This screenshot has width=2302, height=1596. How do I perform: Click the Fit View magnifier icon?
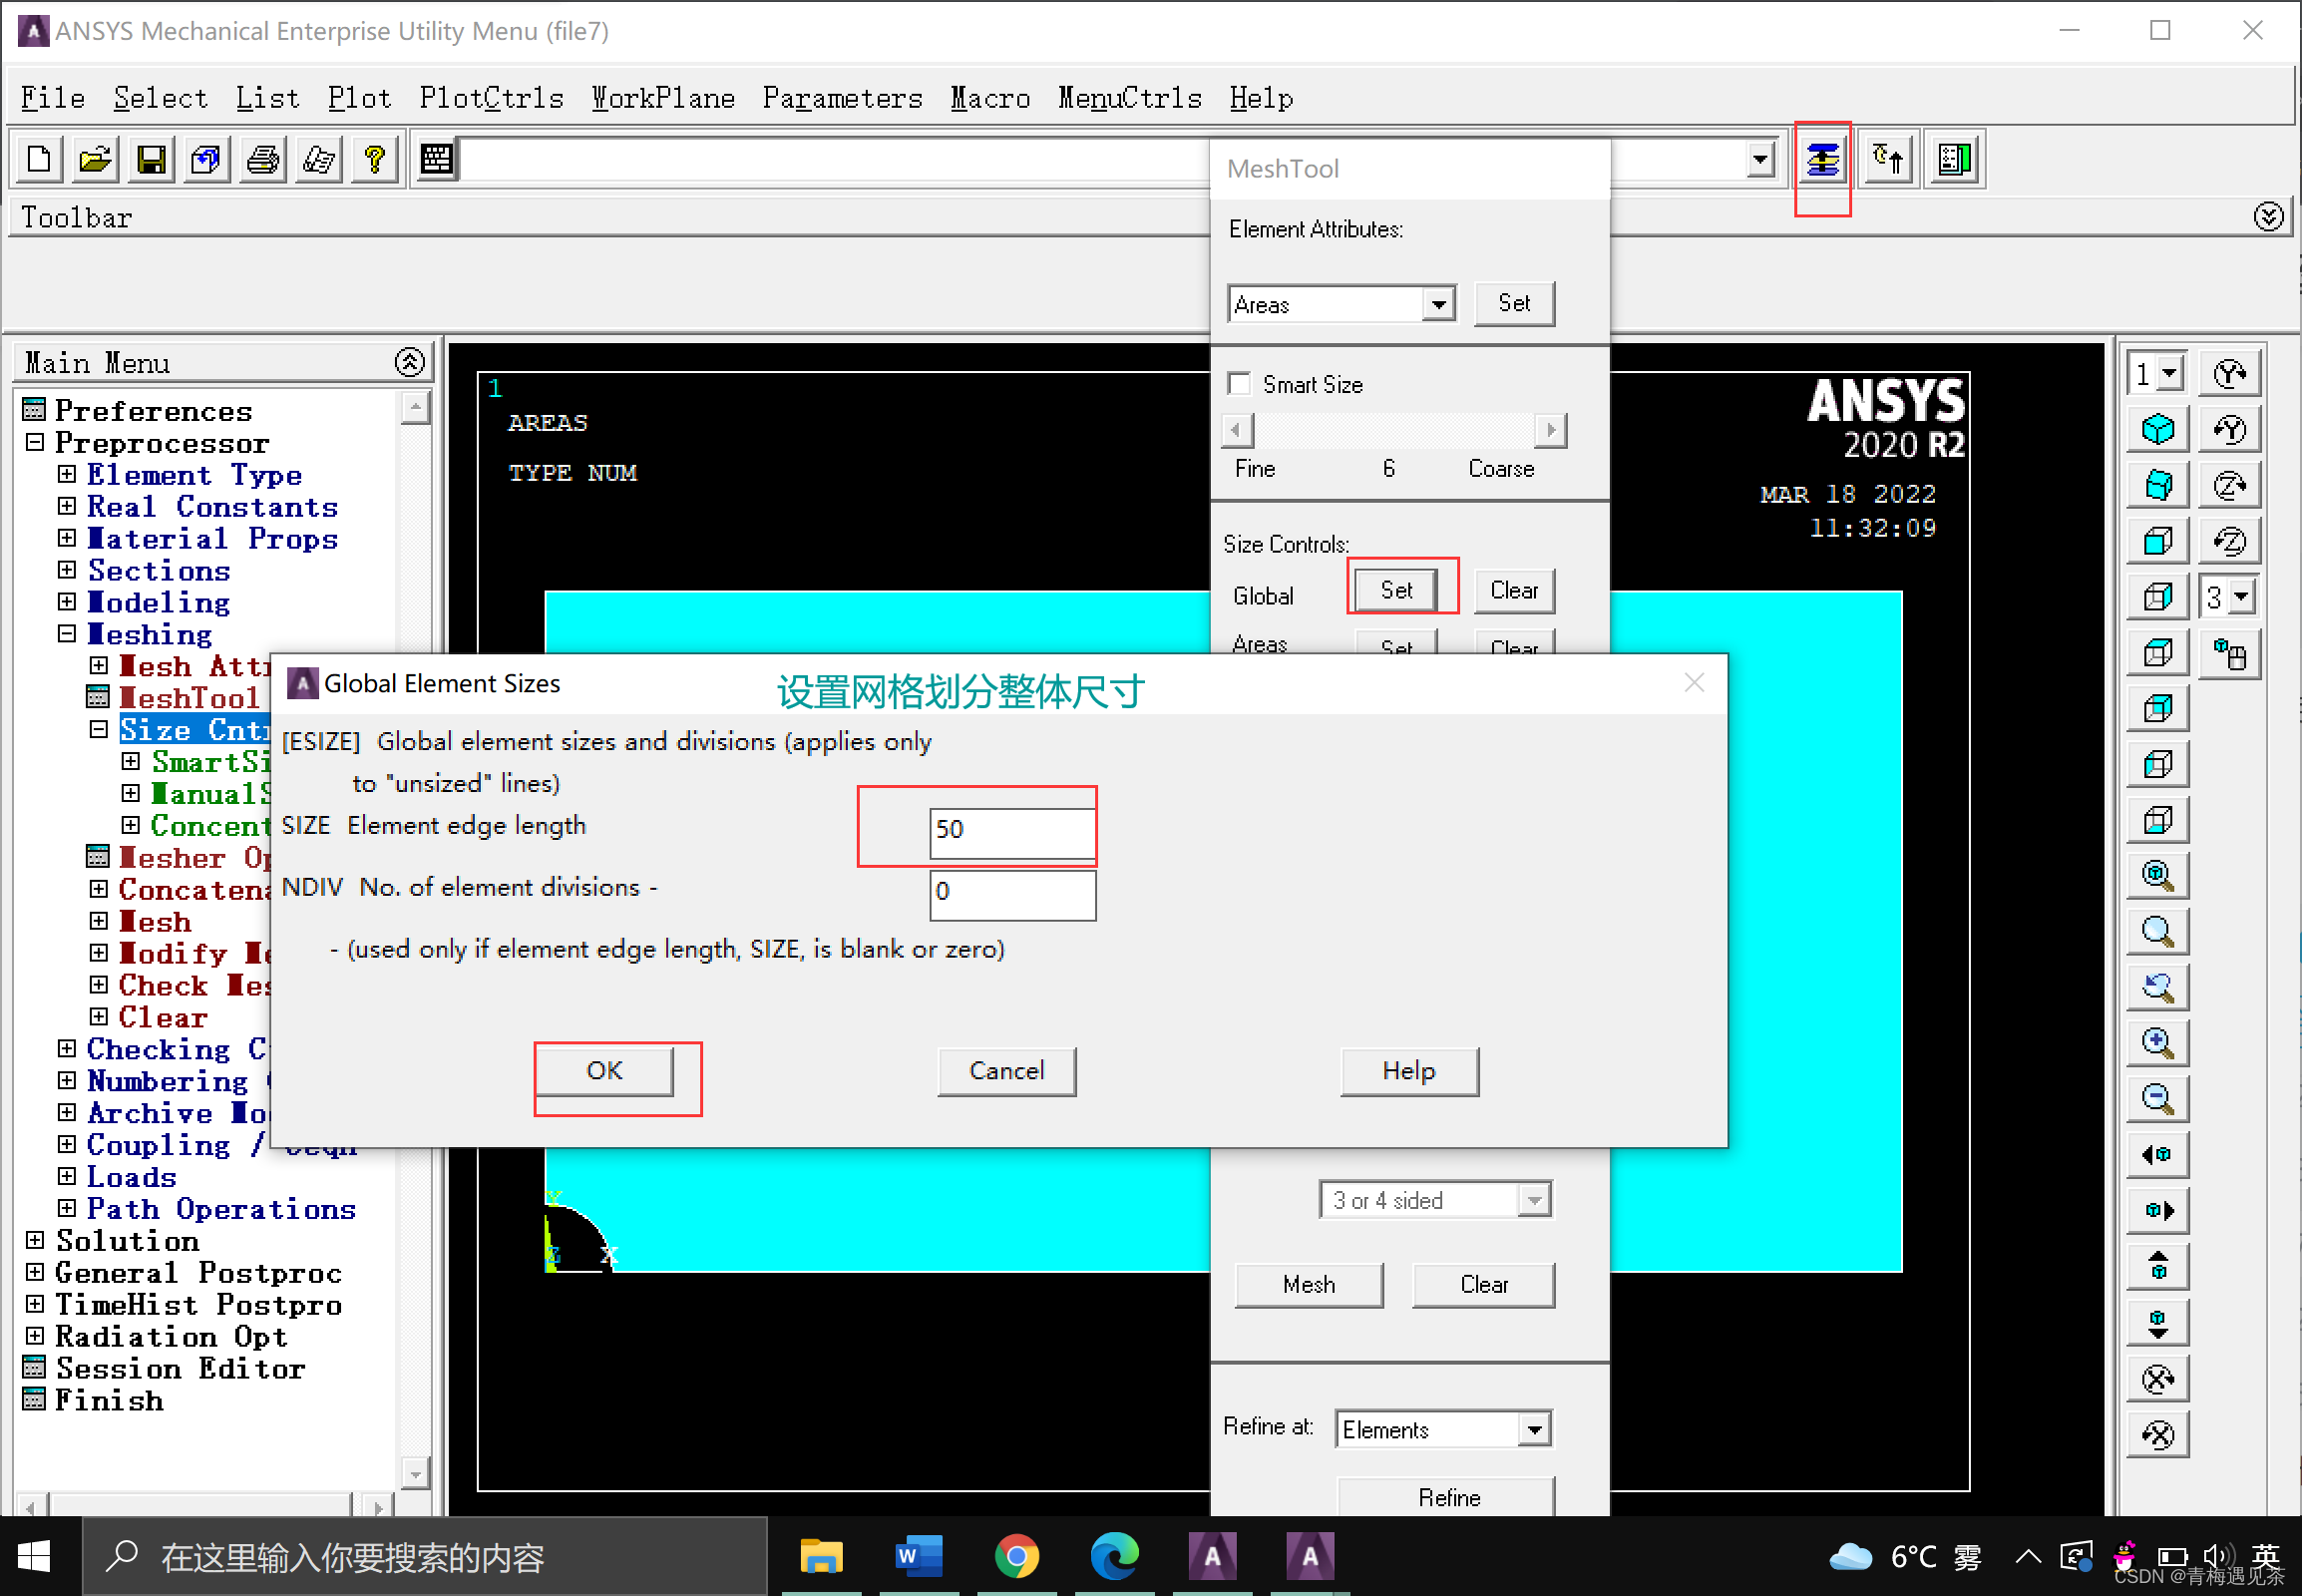coord(2158,875)
